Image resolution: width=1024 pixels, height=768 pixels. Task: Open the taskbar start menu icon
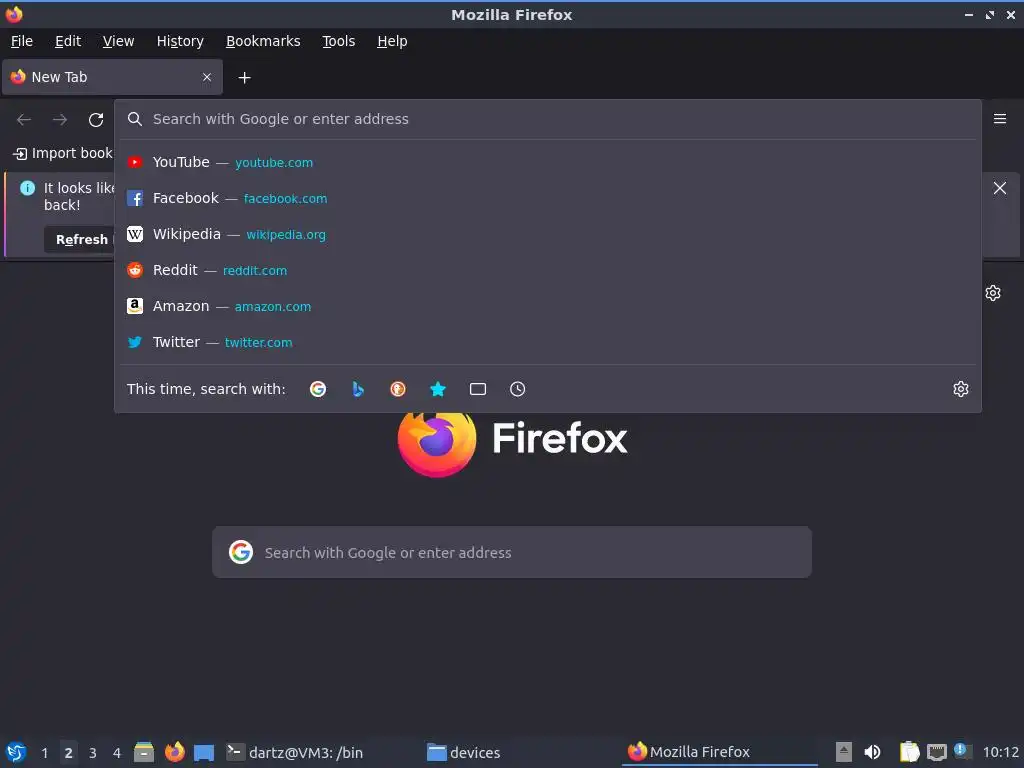[x=16, y=752]
